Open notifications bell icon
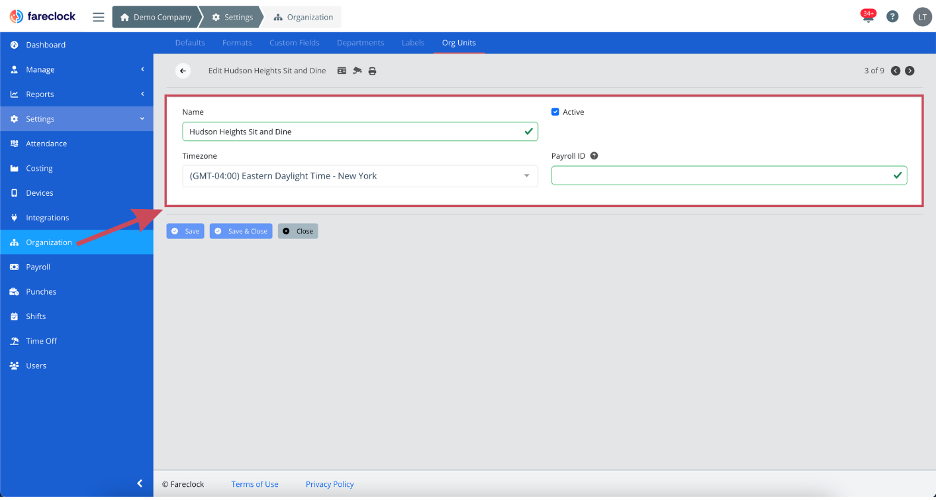936x500 pixels. [868, 17]
